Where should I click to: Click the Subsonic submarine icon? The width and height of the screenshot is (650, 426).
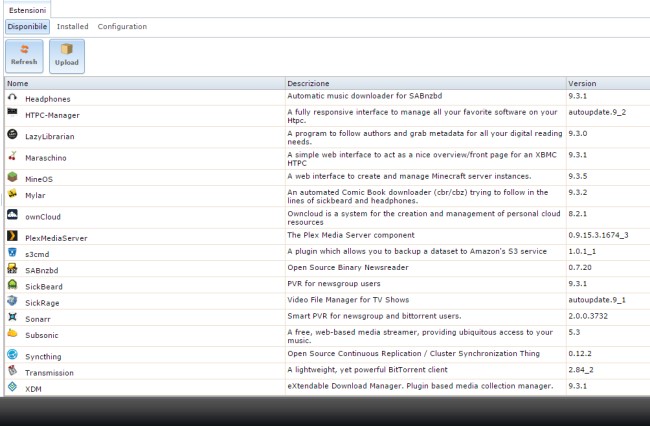[12, 333]
